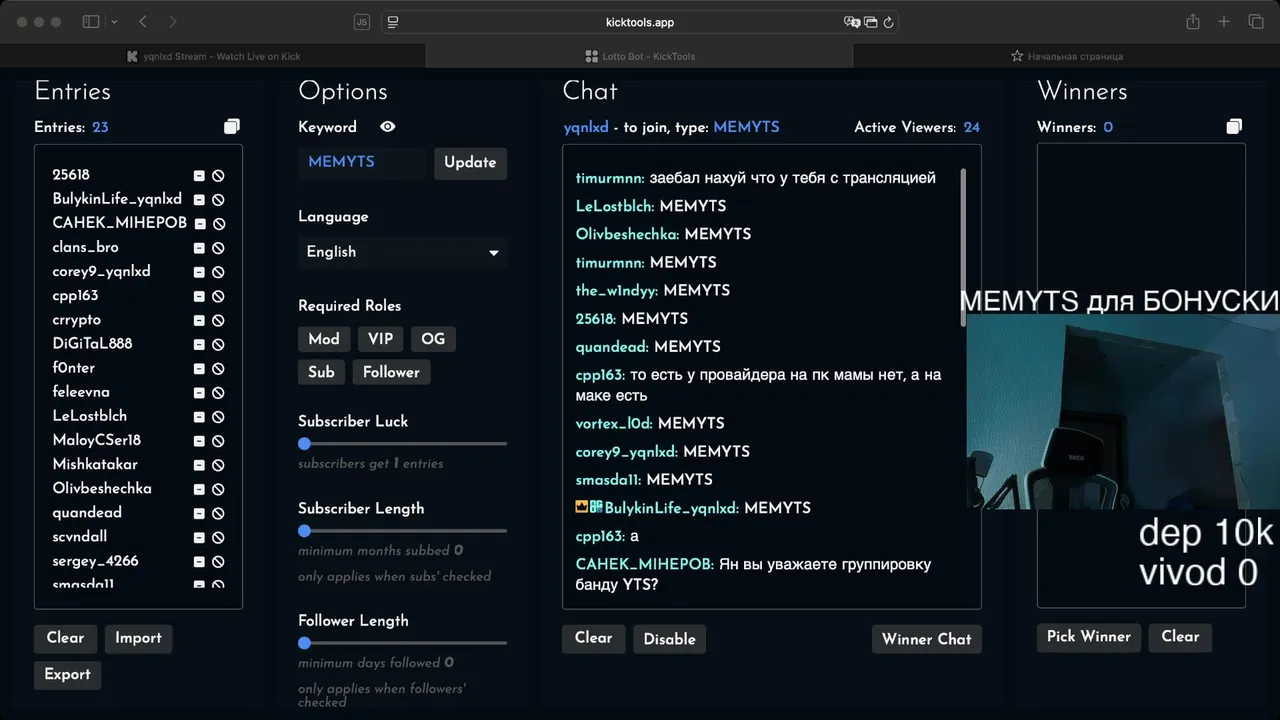
Task: Remove the entry 25618 with the minus icon
Action: point(199,175)
